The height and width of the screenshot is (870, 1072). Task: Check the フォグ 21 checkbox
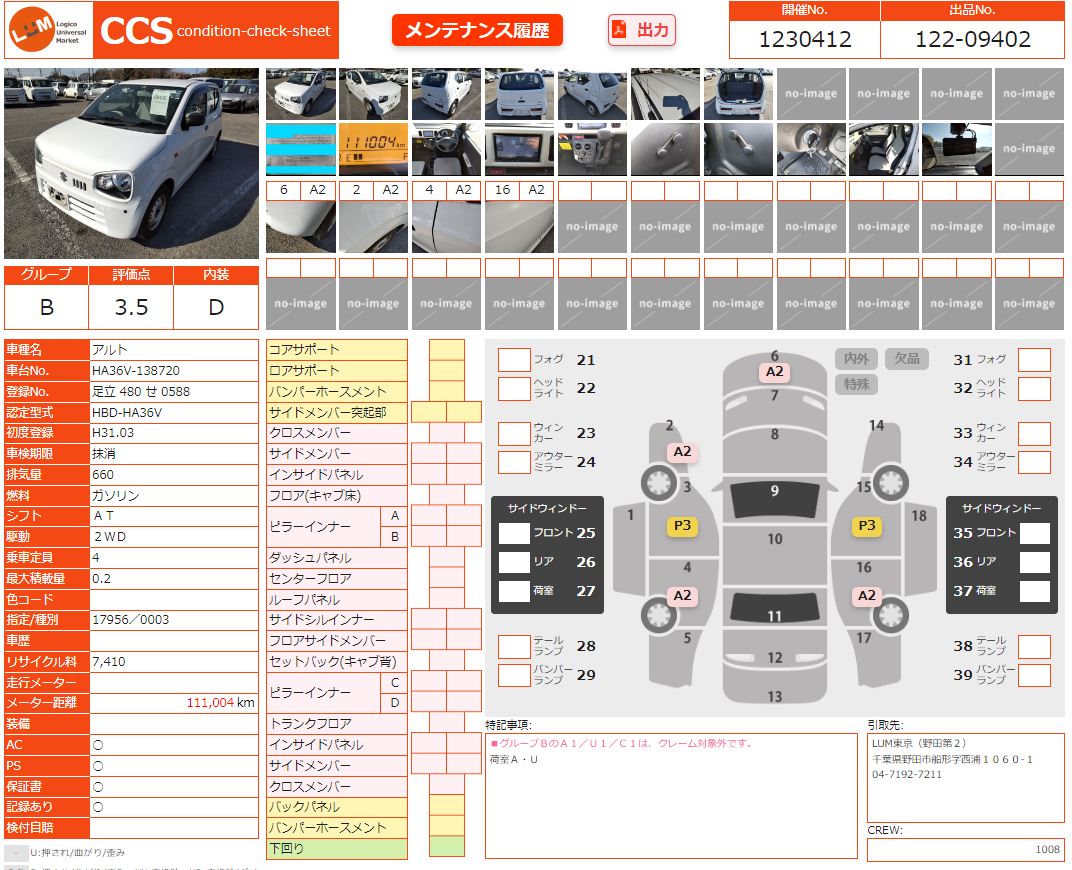tap(514, 360)
